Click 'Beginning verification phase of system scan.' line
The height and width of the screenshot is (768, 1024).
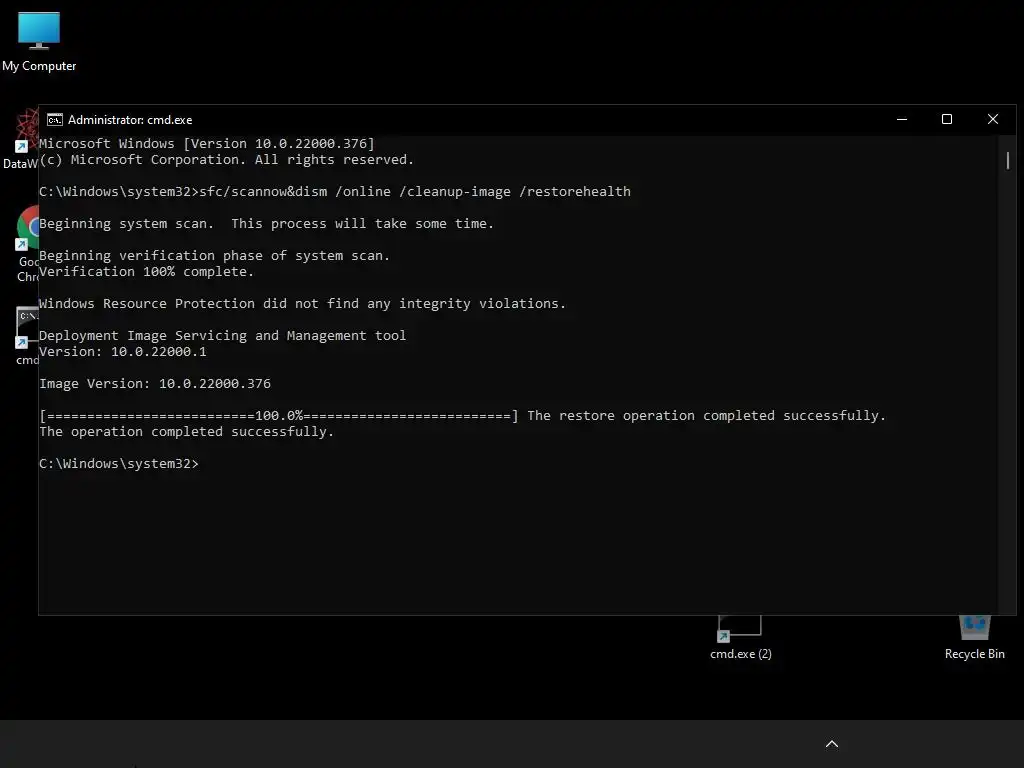point(215,255)
